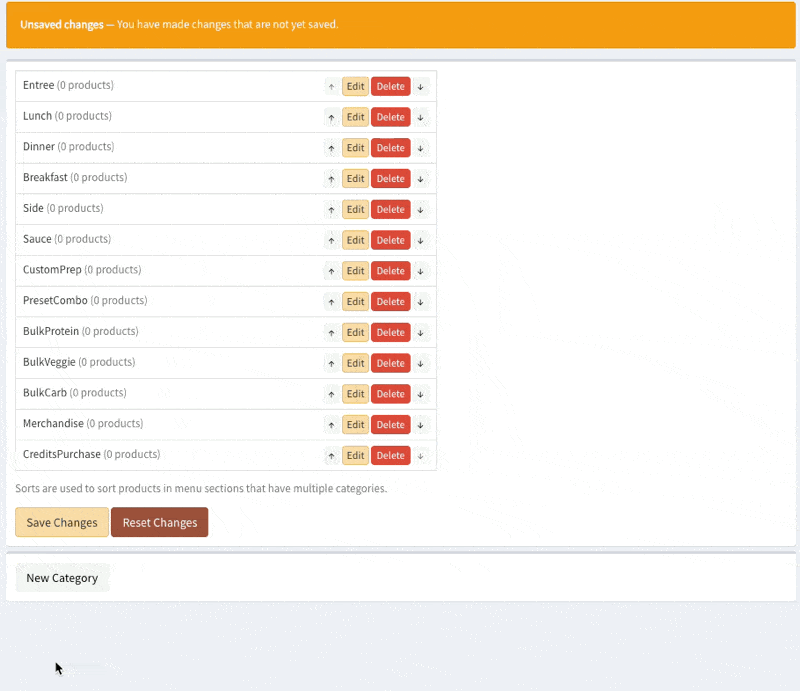Screen dimensions: 800x691
Task: Delete the Sauce category
Action: [391, 240]
